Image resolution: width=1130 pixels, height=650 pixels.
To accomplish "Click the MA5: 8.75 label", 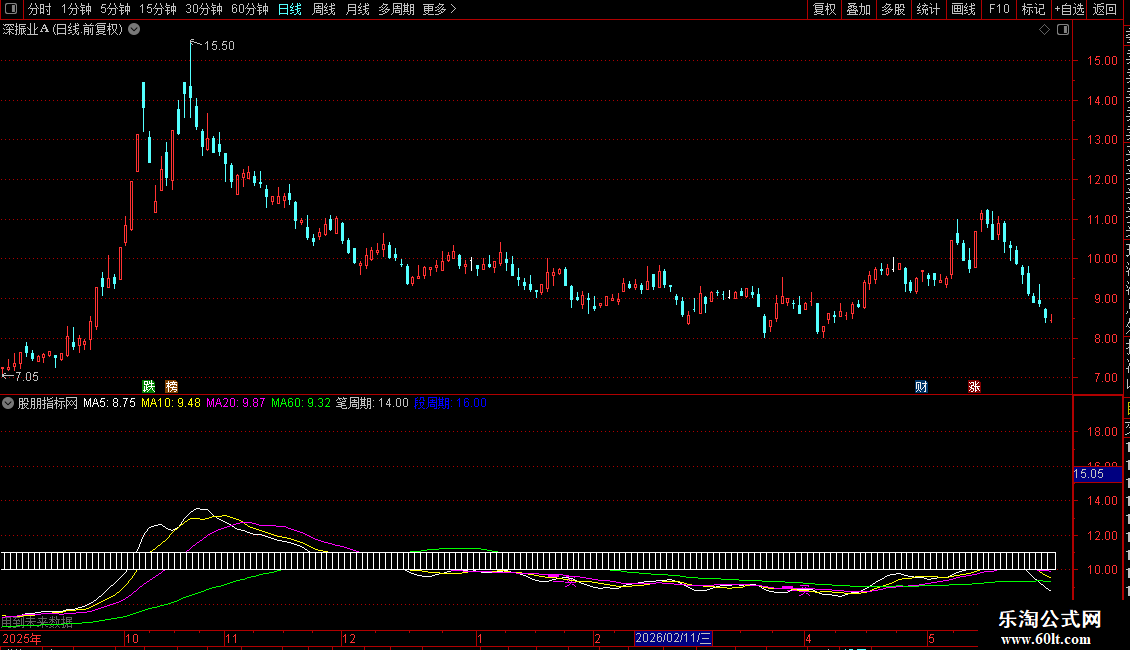I will click(109, 403).
